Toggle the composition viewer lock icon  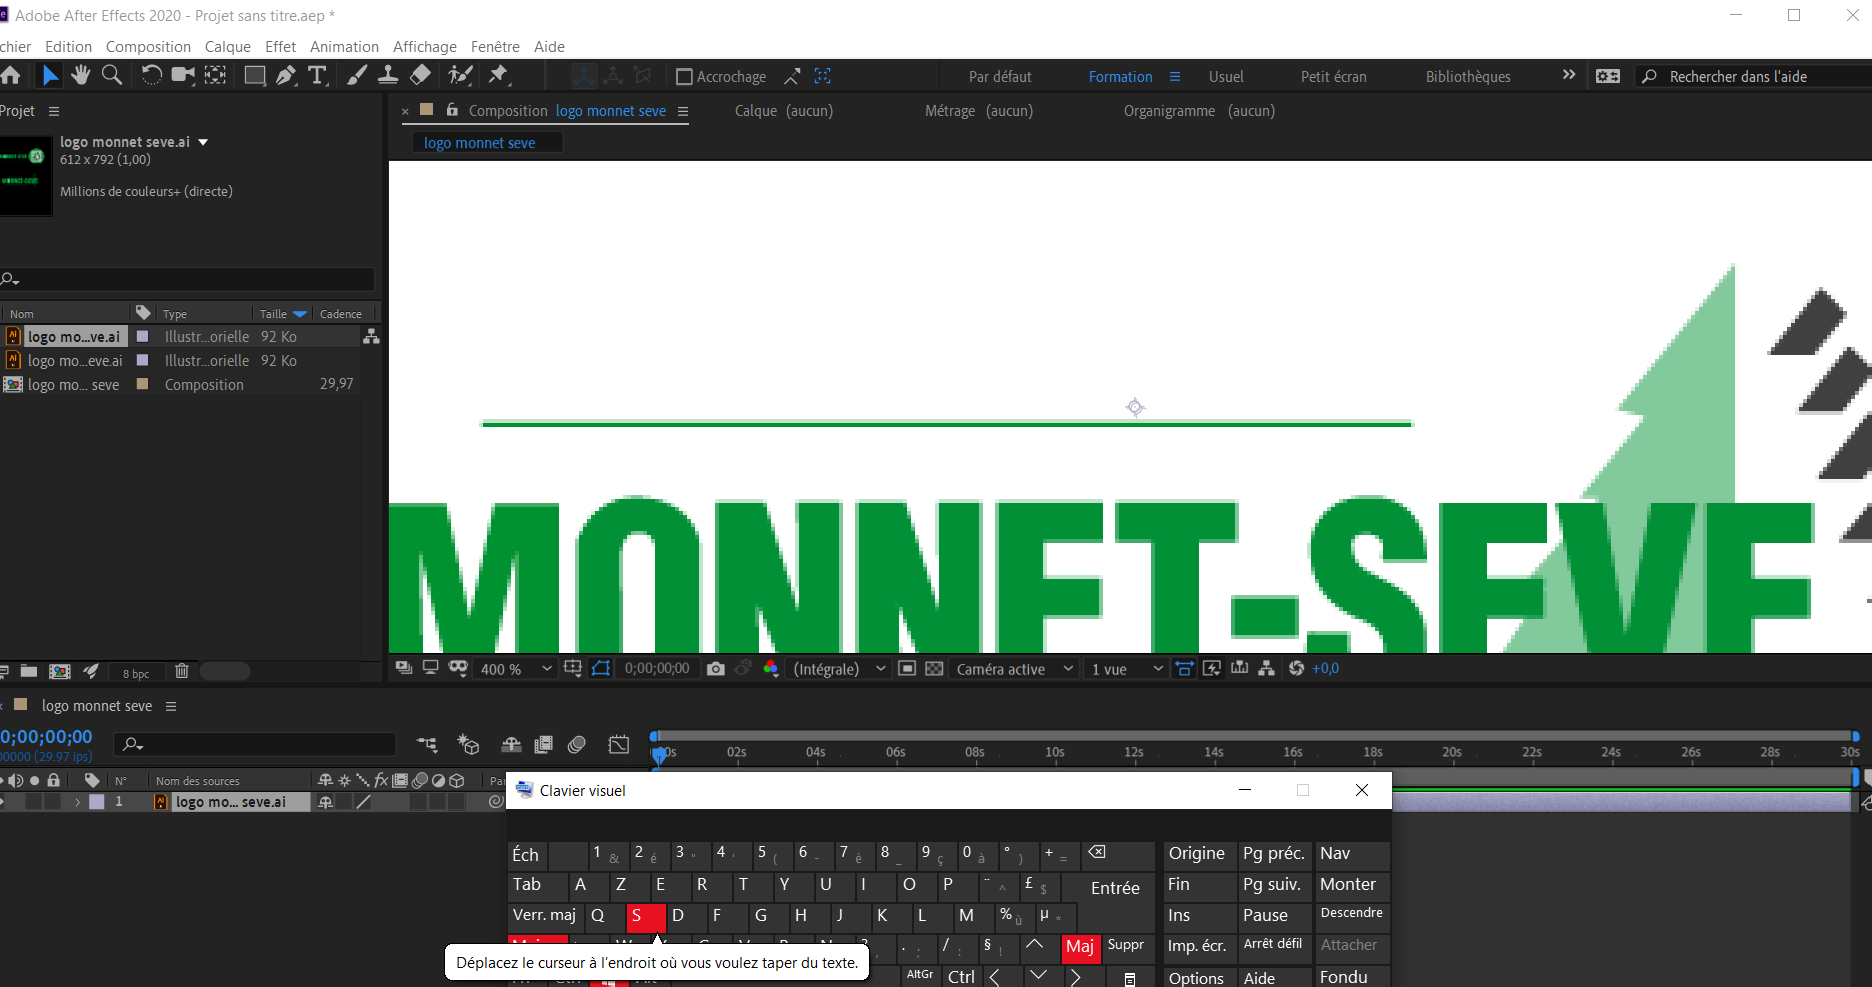(452, 110)
